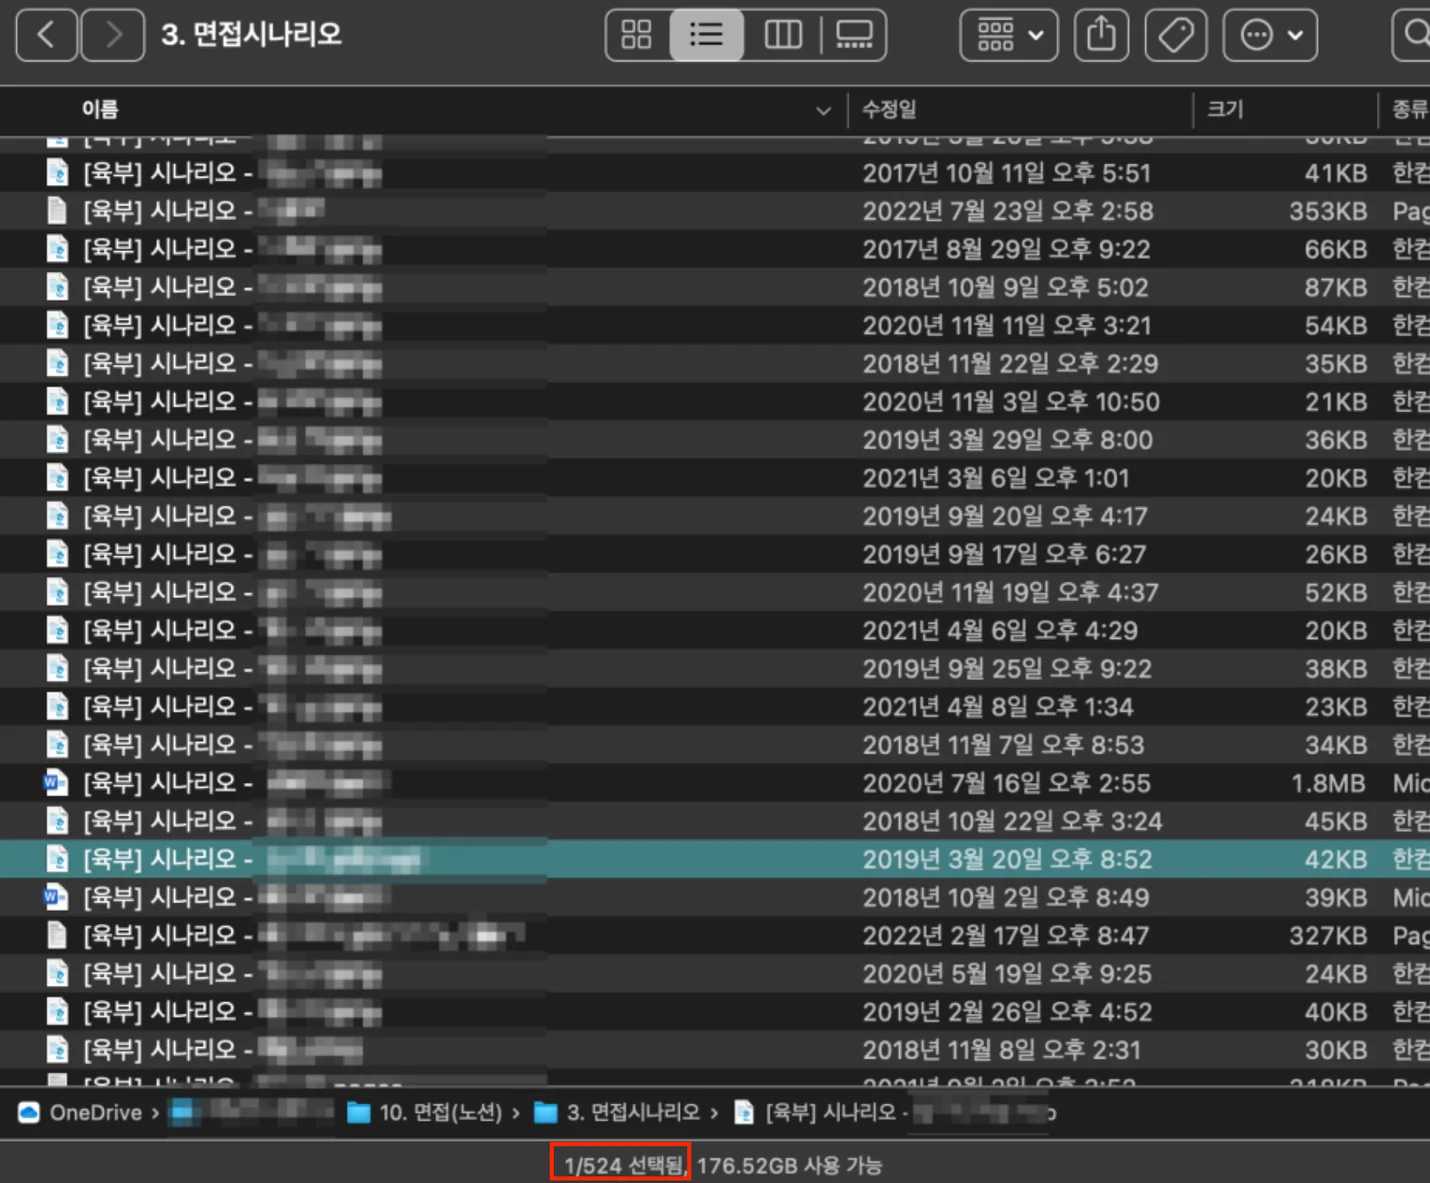The height and width of the screenshot is (1183, 1430).
Task: Switch to icon grid view
Action: (637, 35)
